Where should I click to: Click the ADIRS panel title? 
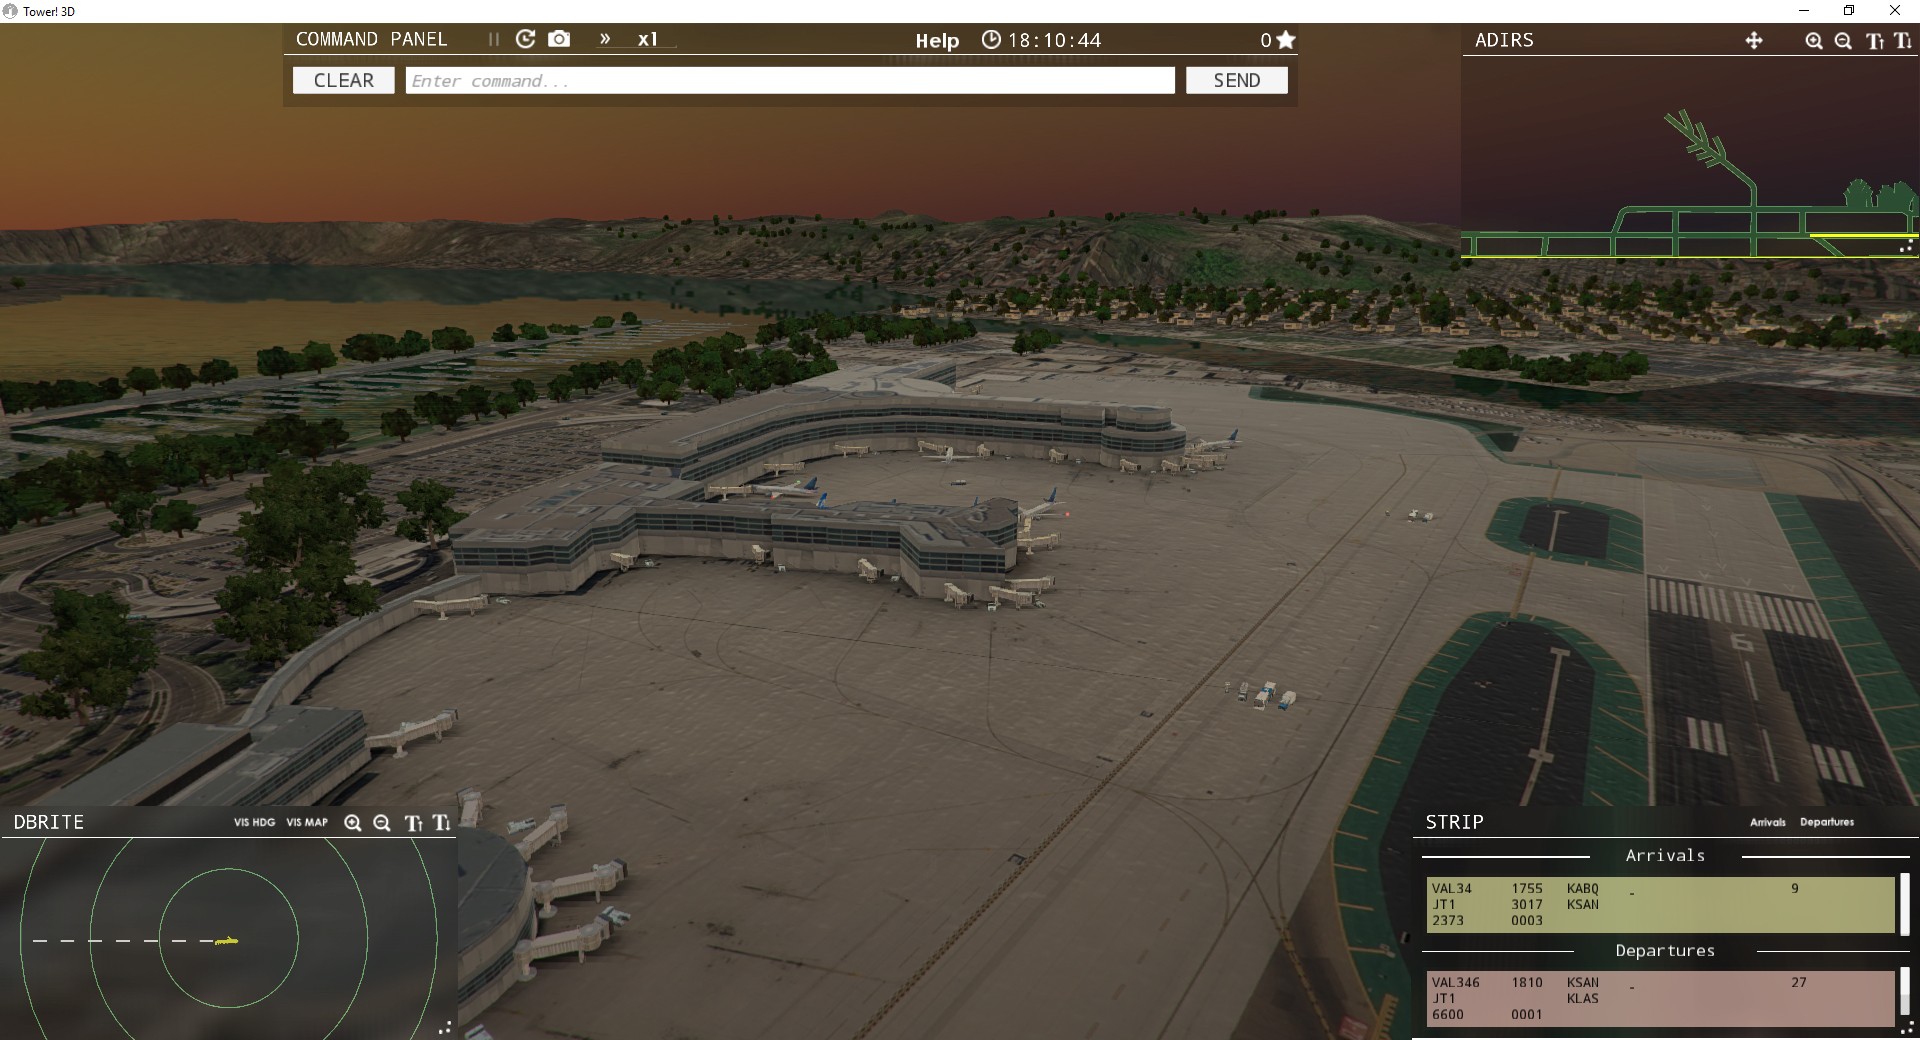(1504, 41)
